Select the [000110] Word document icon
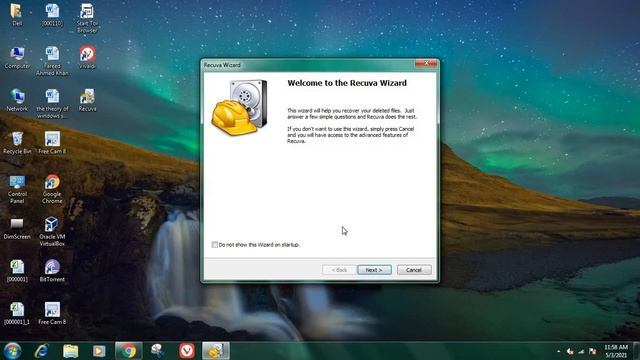The height and width of the screenshot is (360, 640). click(x=52, y=15)
